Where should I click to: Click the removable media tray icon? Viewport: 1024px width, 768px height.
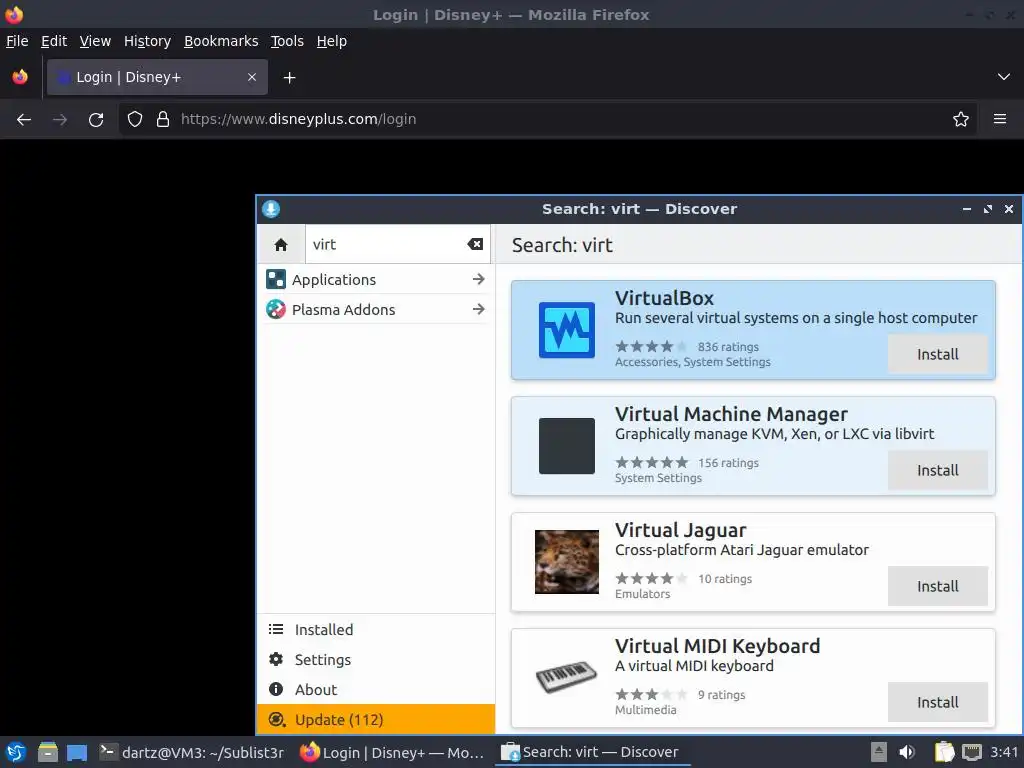[879, 752]
